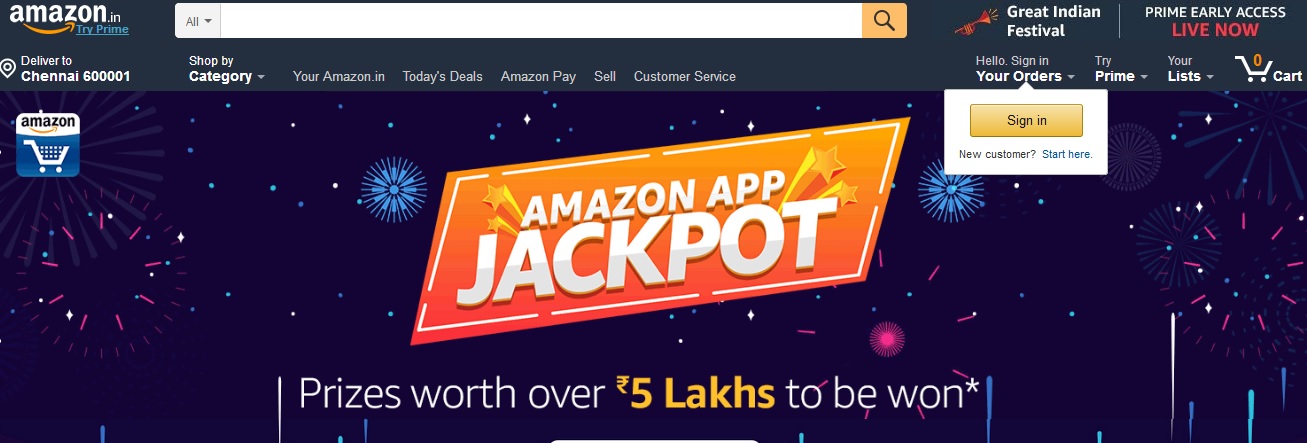Click the Great Indian Festival trumpet icon
Viewport: 1307px width, 443px height.
point(976,21)
